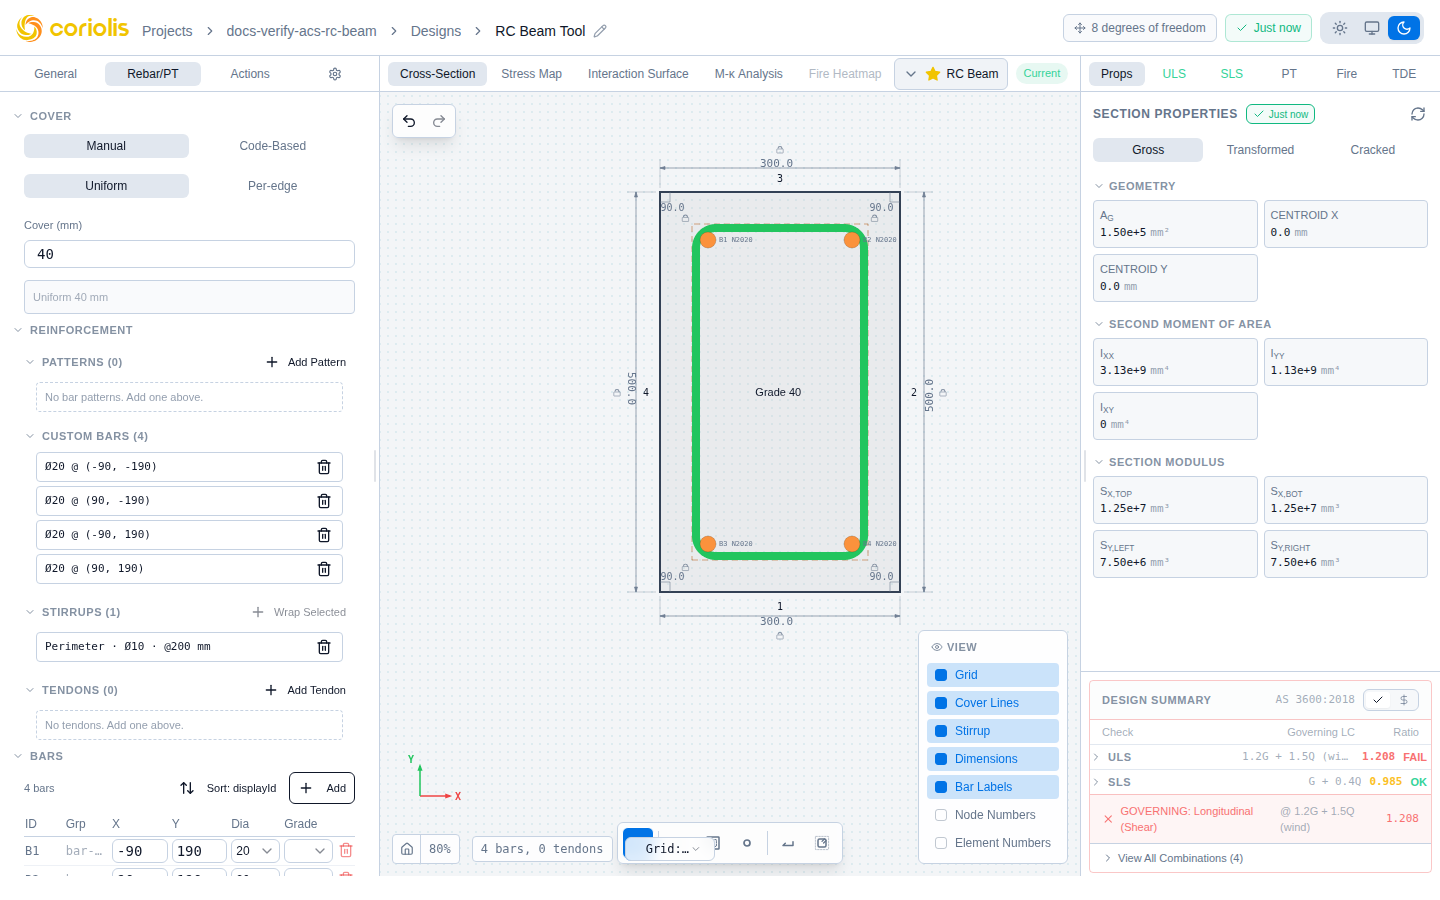Delete custom bar Ø20 @ (-90, 190)
Viewport: 1440px width, 900px height.
pos(324,535)
